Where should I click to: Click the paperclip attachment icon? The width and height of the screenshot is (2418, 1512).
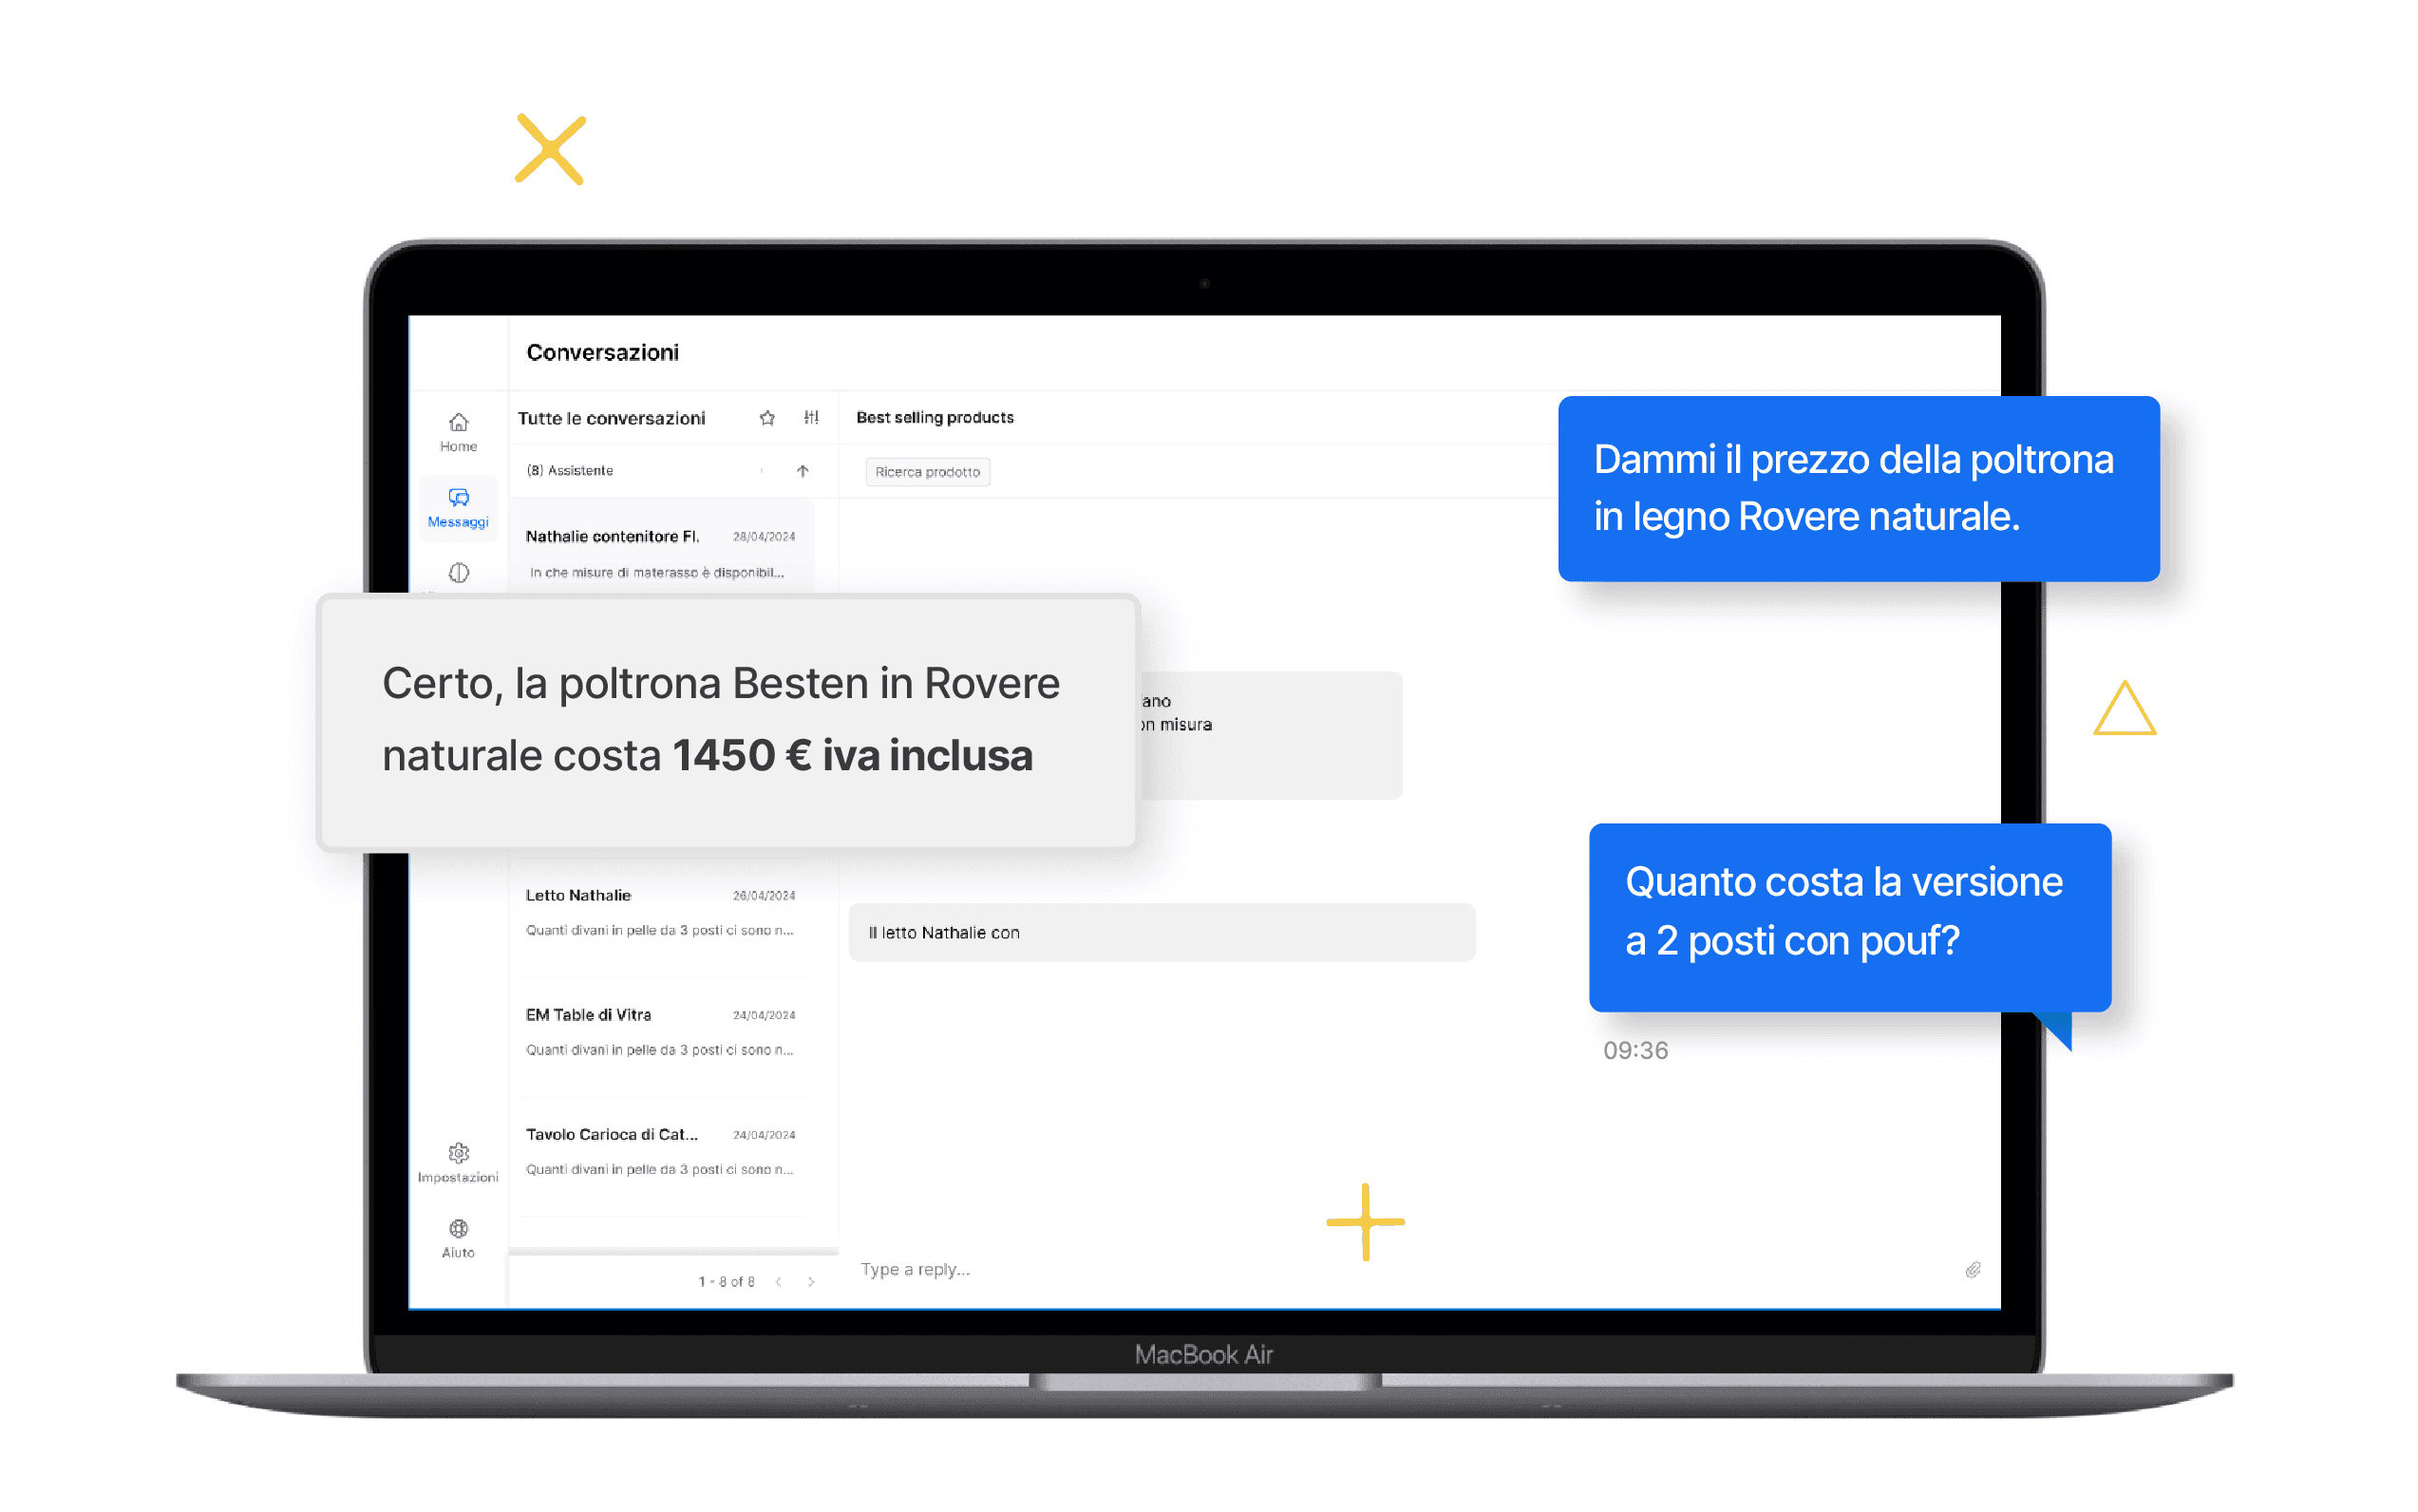pyautogui.click(x=1972, y=1270)
